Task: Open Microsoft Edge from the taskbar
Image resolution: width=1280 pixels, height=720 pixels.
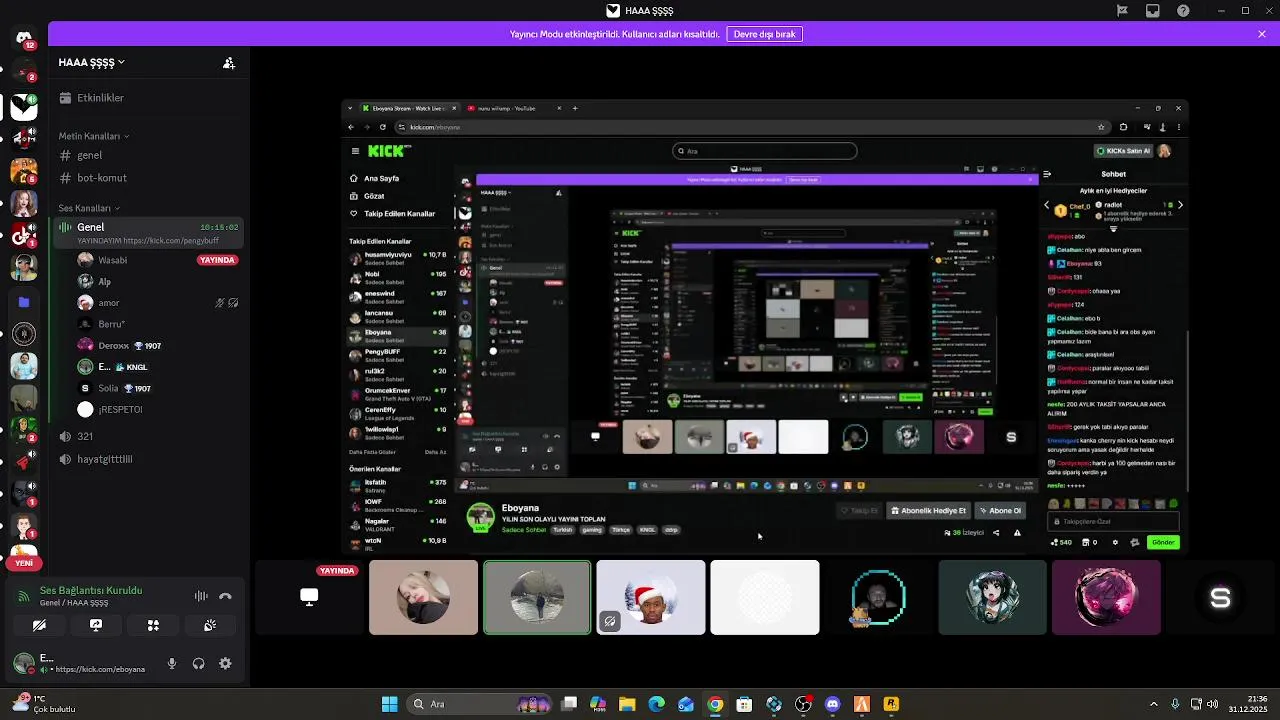Action: [x=656, y=704]
